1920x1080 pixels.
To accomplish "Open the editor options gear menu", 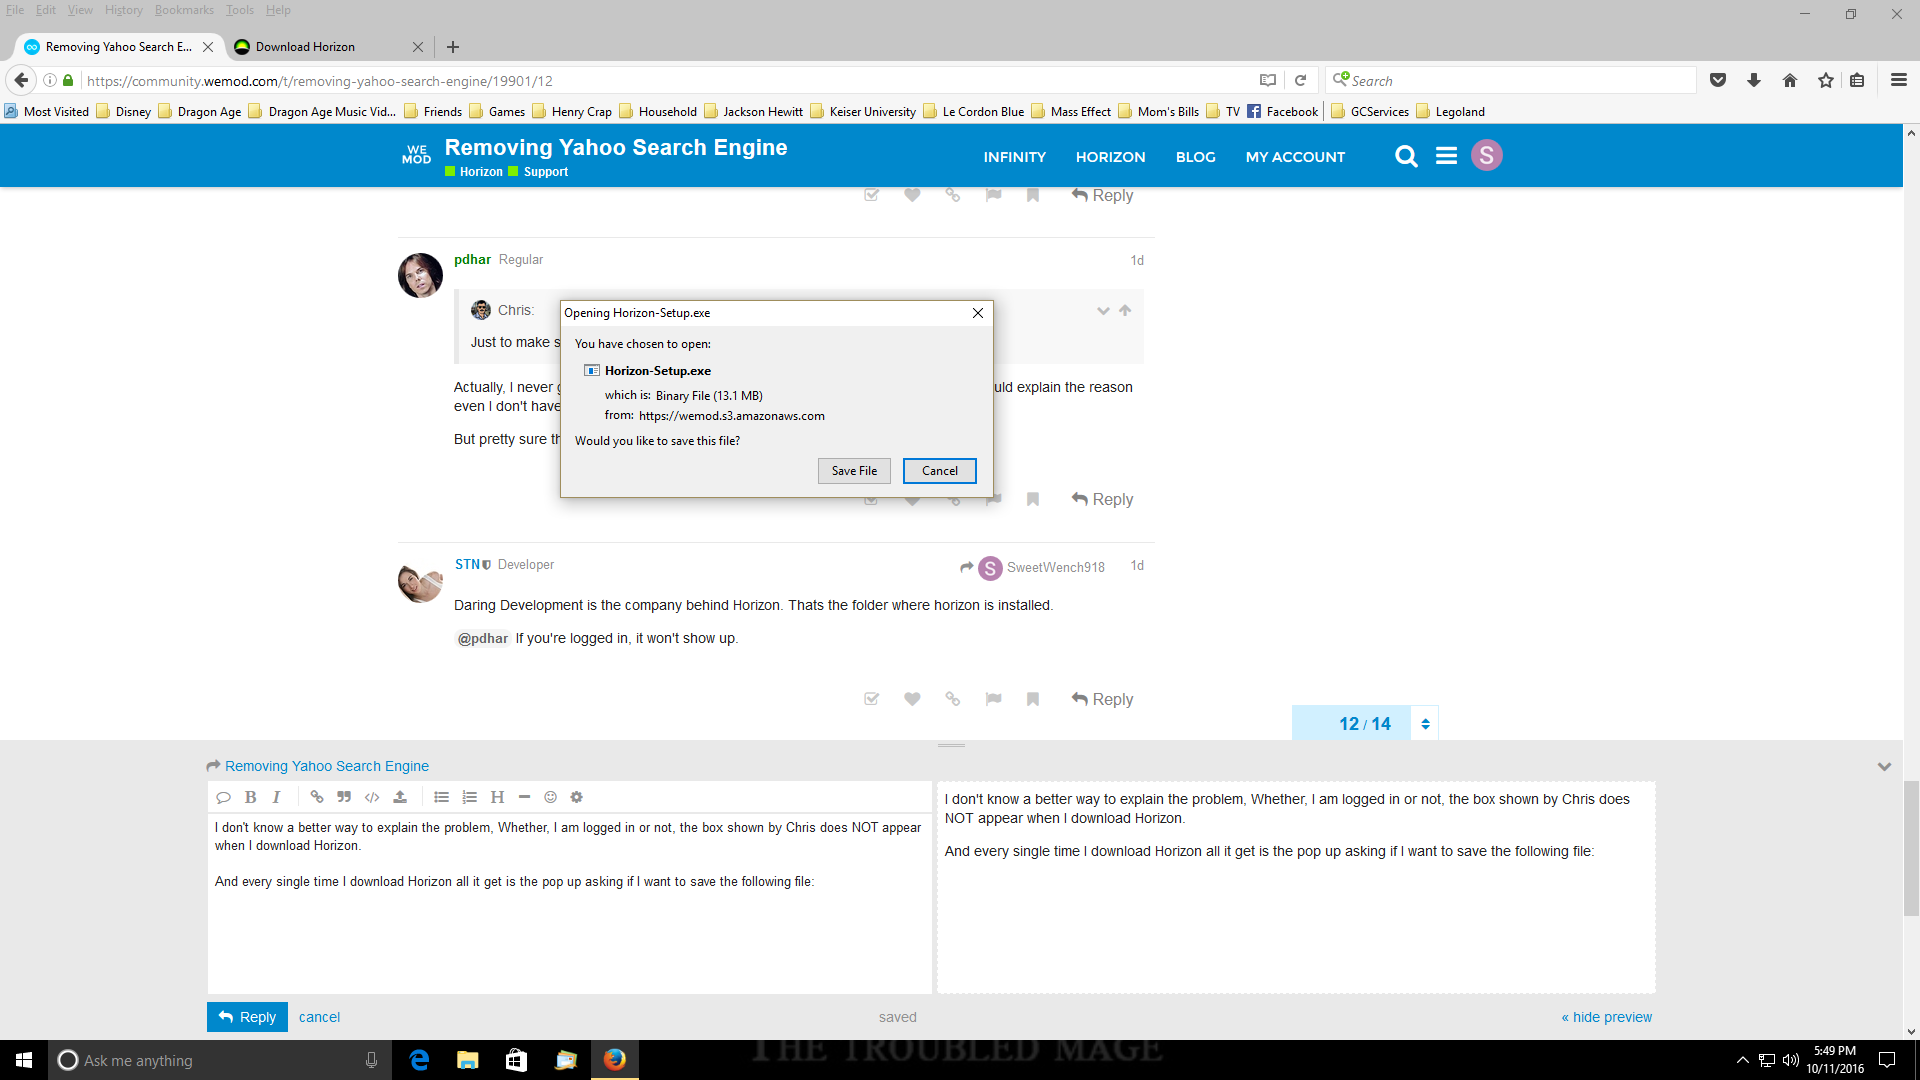I will pos(576,797).
